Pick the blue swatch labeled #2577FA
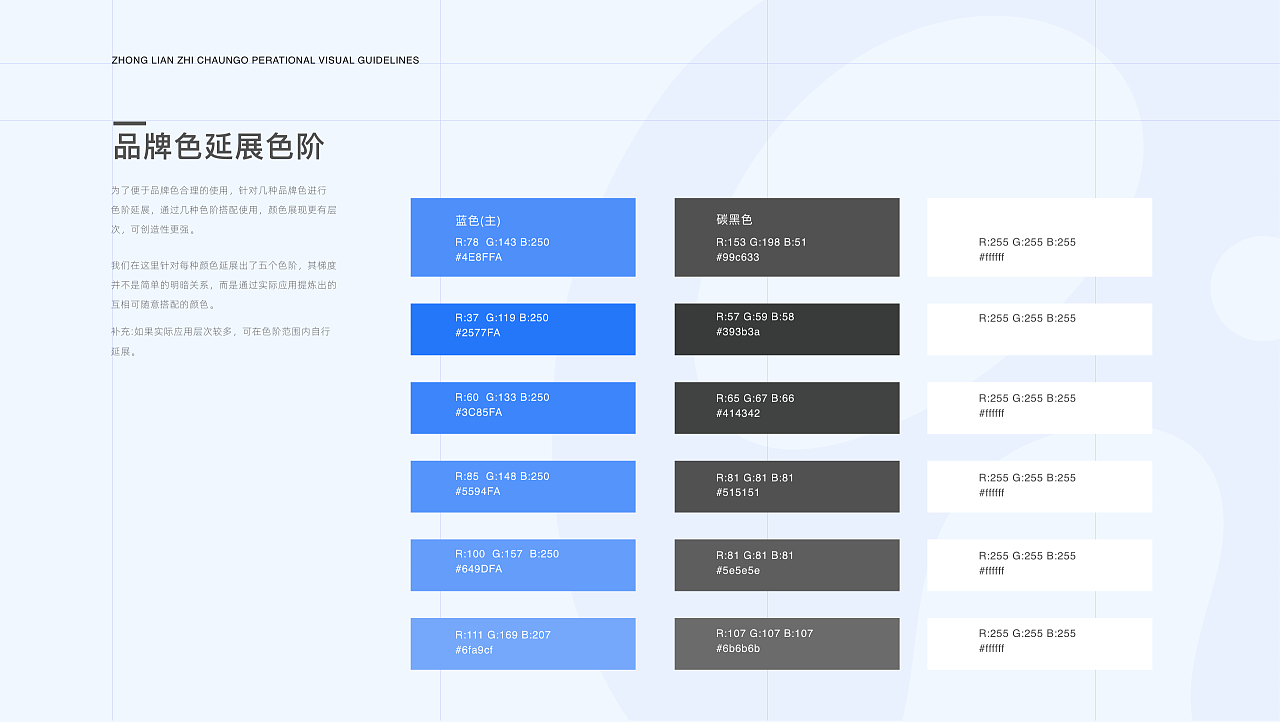This screenshot has height=722, width=1280. [x=523, y=329]
